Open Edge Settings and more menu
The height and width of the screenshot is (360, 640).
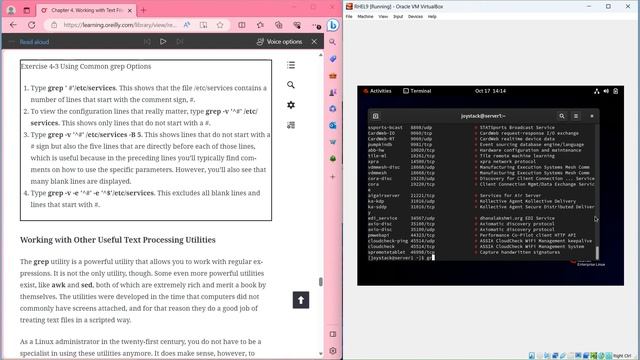point(316,25)
